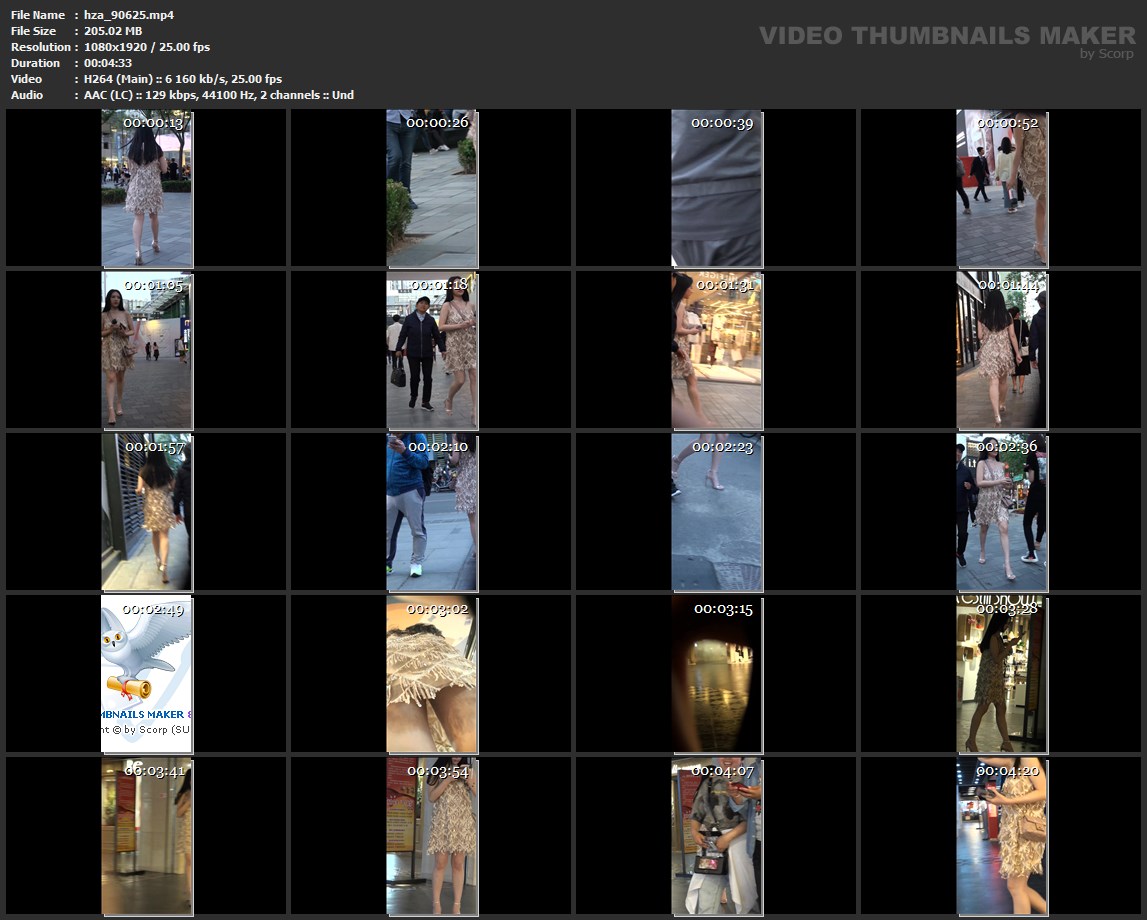
Task: Select the thumbnail at 00:02:36
Action: point(1002,512)
